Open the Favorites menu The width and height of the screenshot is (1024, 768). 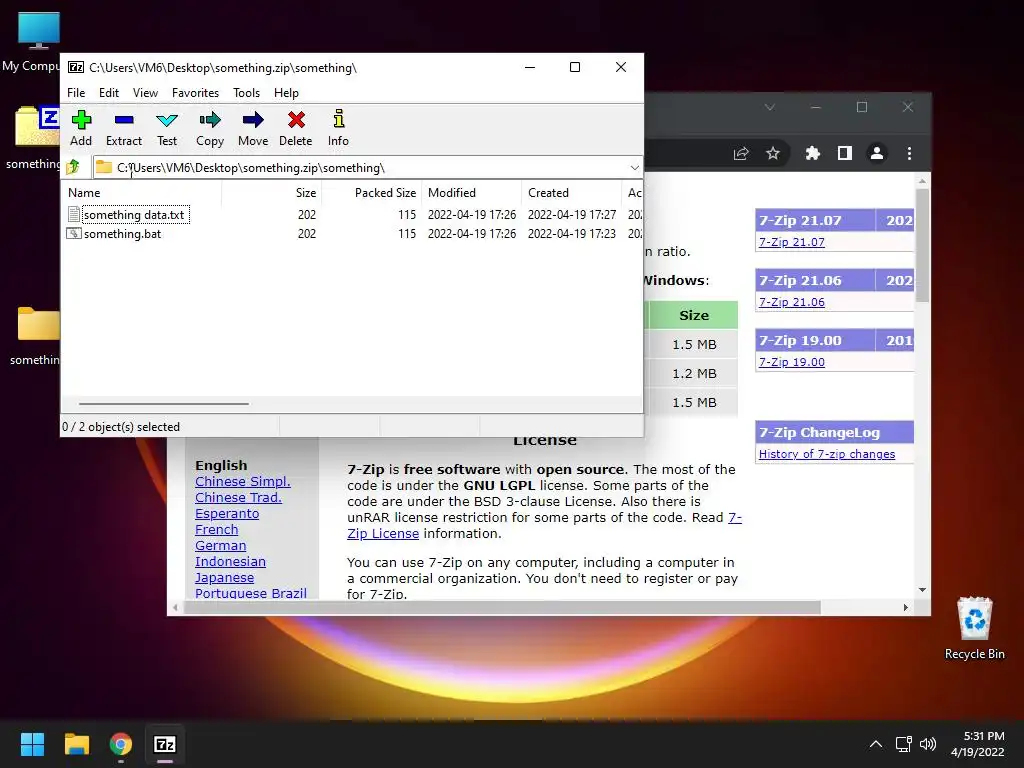pyautogui.click(x=195, y=93)
